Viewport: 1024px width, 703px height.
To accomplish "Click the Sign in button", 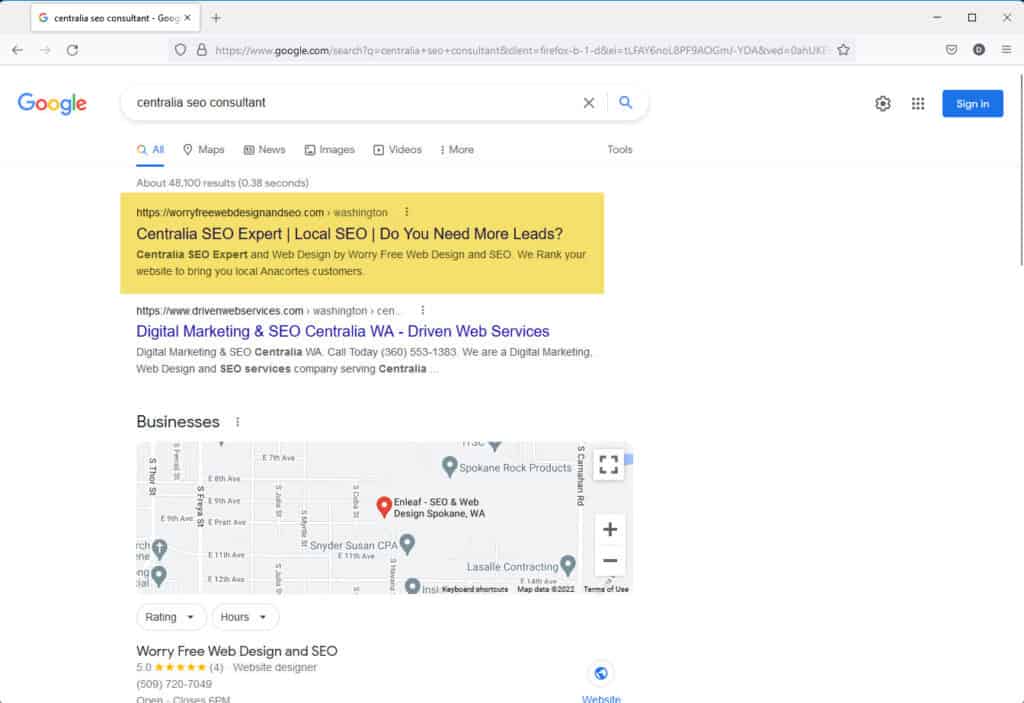I will 972,103.
